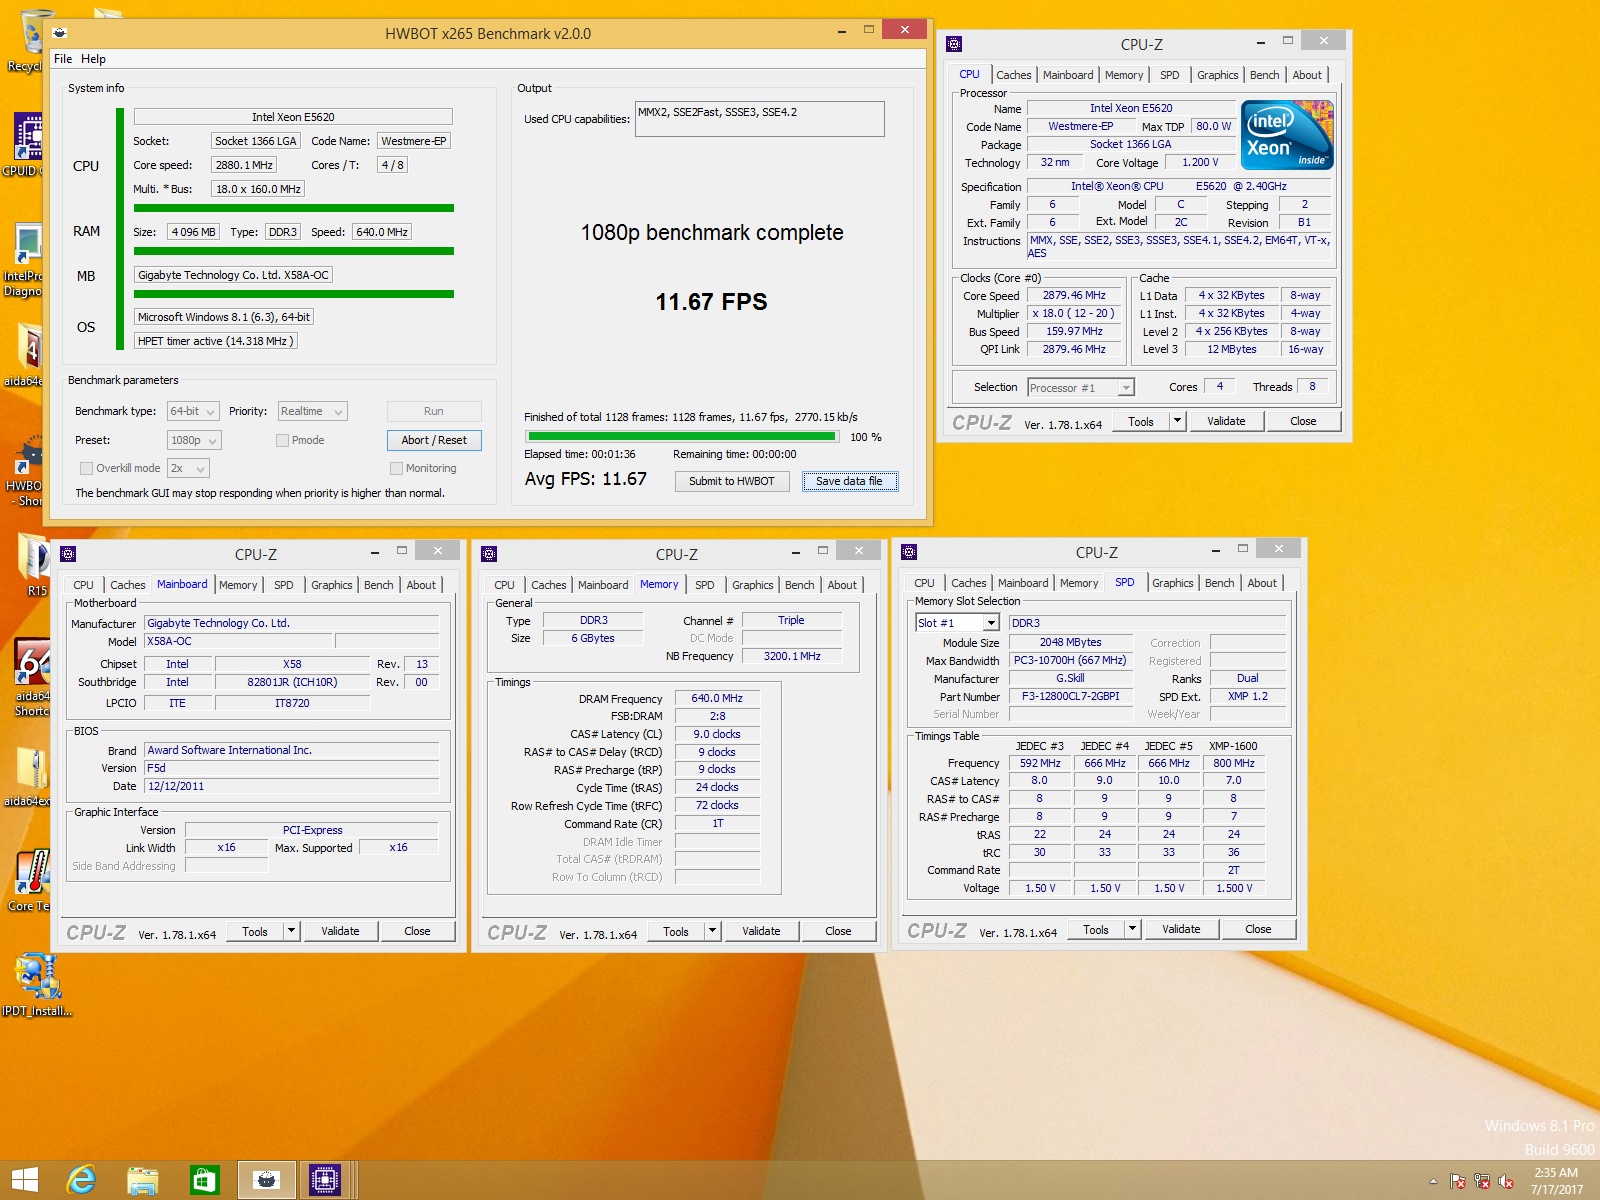The image size is (1600, 1200).
Task: Open the Slot #1 memory slot dropdown
Action: pos(957,623)
